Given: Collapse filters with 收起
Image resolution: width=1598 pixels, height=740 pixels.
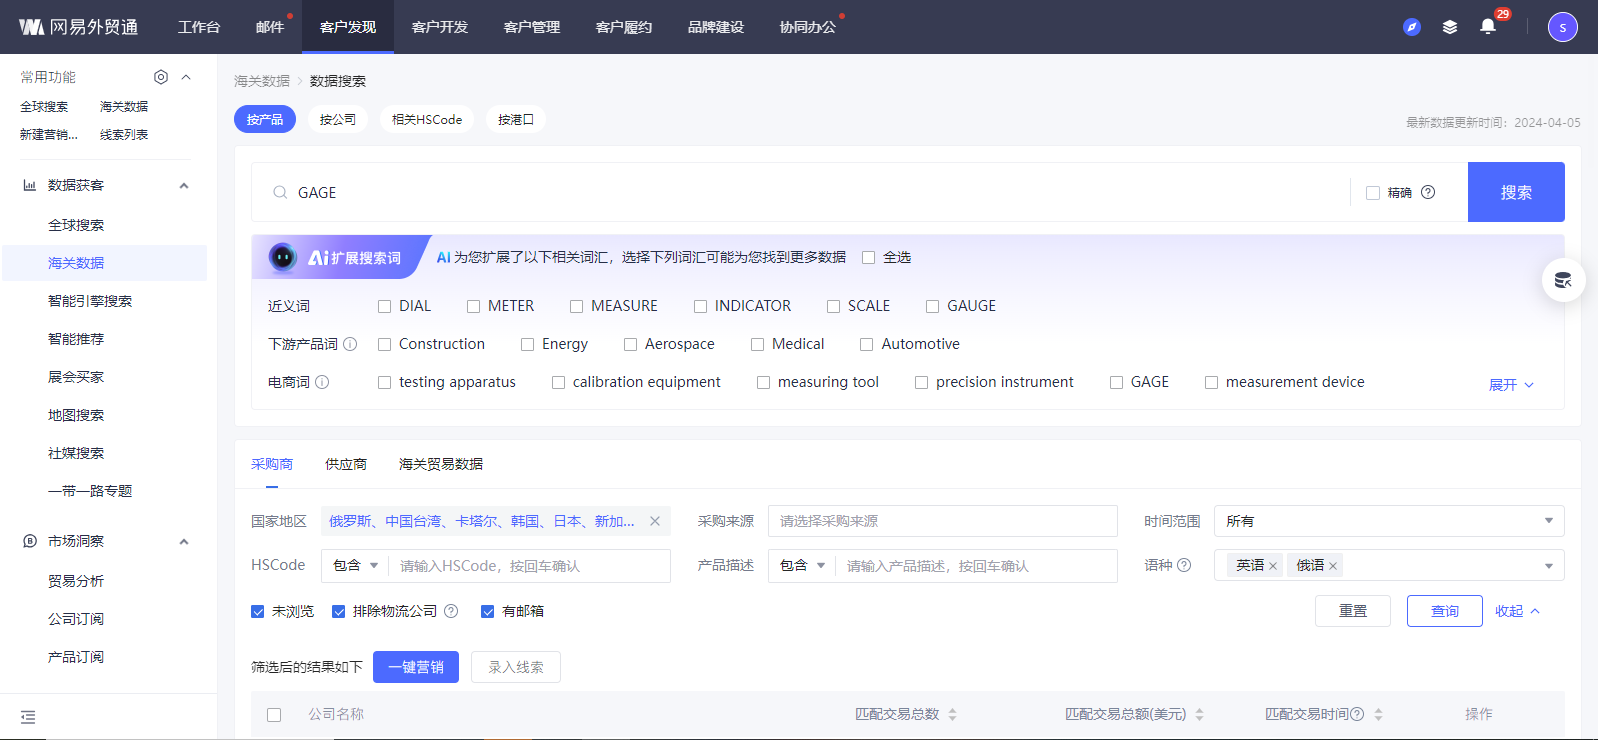Looking at the screenshot, I should (1517, 611).
